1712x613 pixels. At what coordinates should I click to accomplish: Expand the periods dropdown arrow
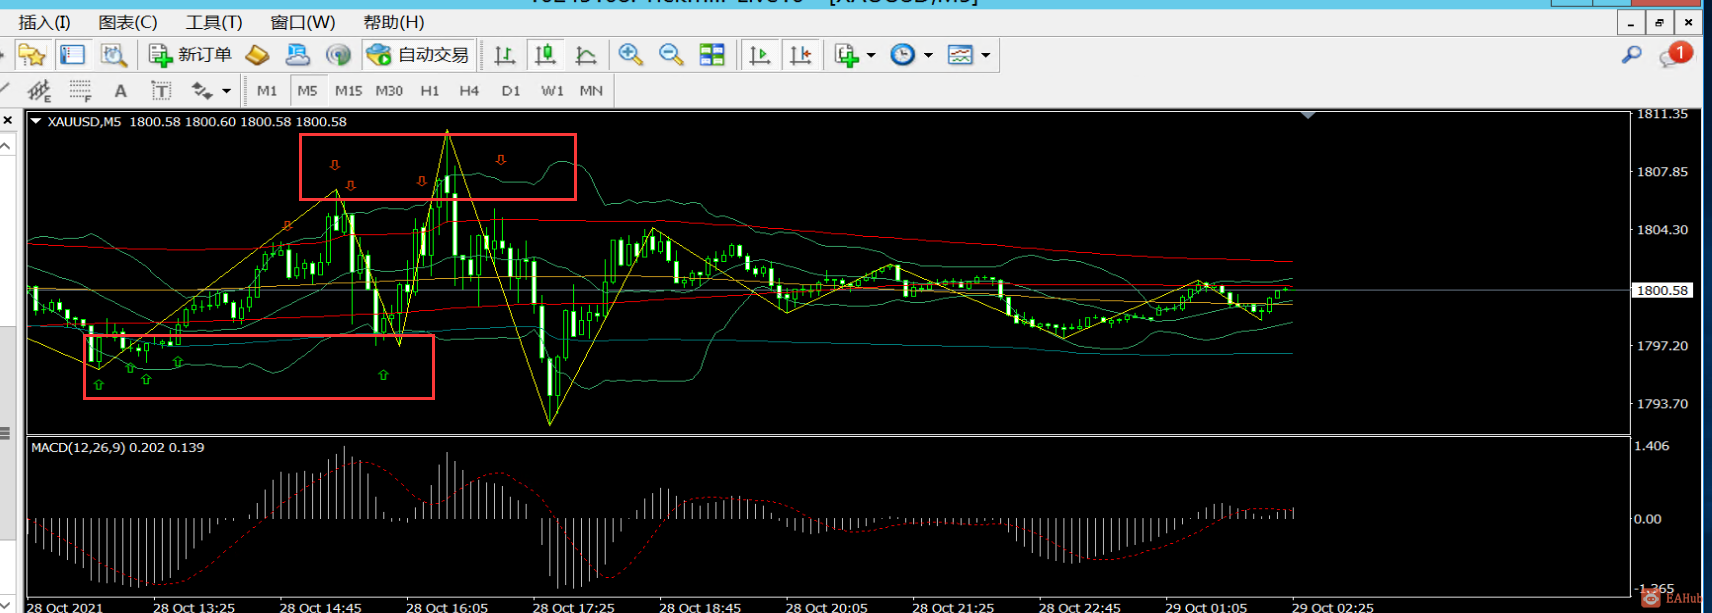928,56
